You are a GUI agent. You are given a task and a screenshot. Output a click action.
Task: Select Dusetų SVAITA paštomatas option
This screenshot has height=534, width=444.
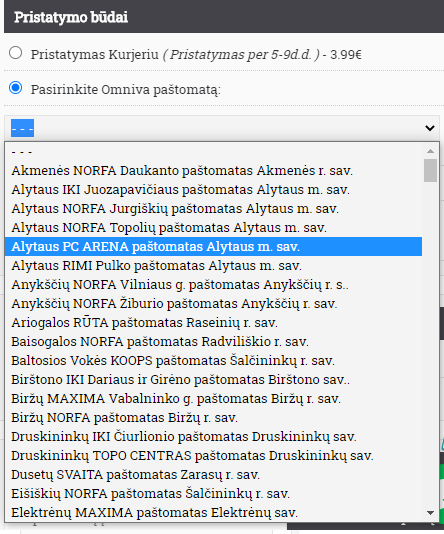(x=213, y=475)
